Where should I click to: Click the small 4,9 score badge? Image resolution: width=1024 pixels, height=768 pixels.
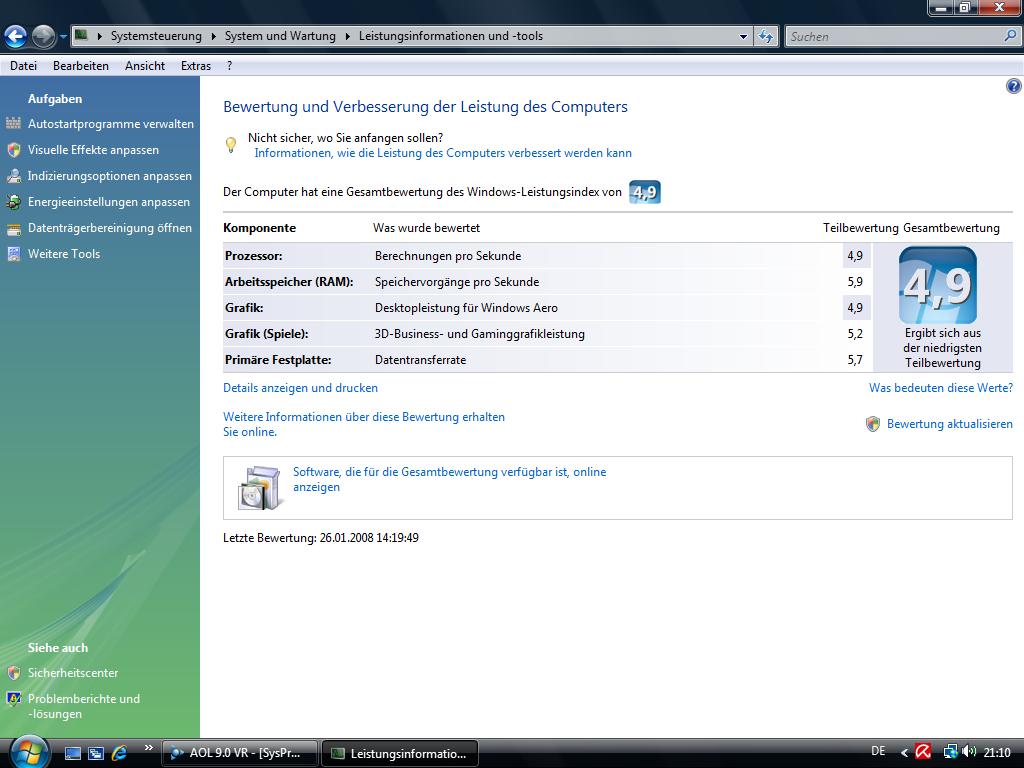[645, 192]
